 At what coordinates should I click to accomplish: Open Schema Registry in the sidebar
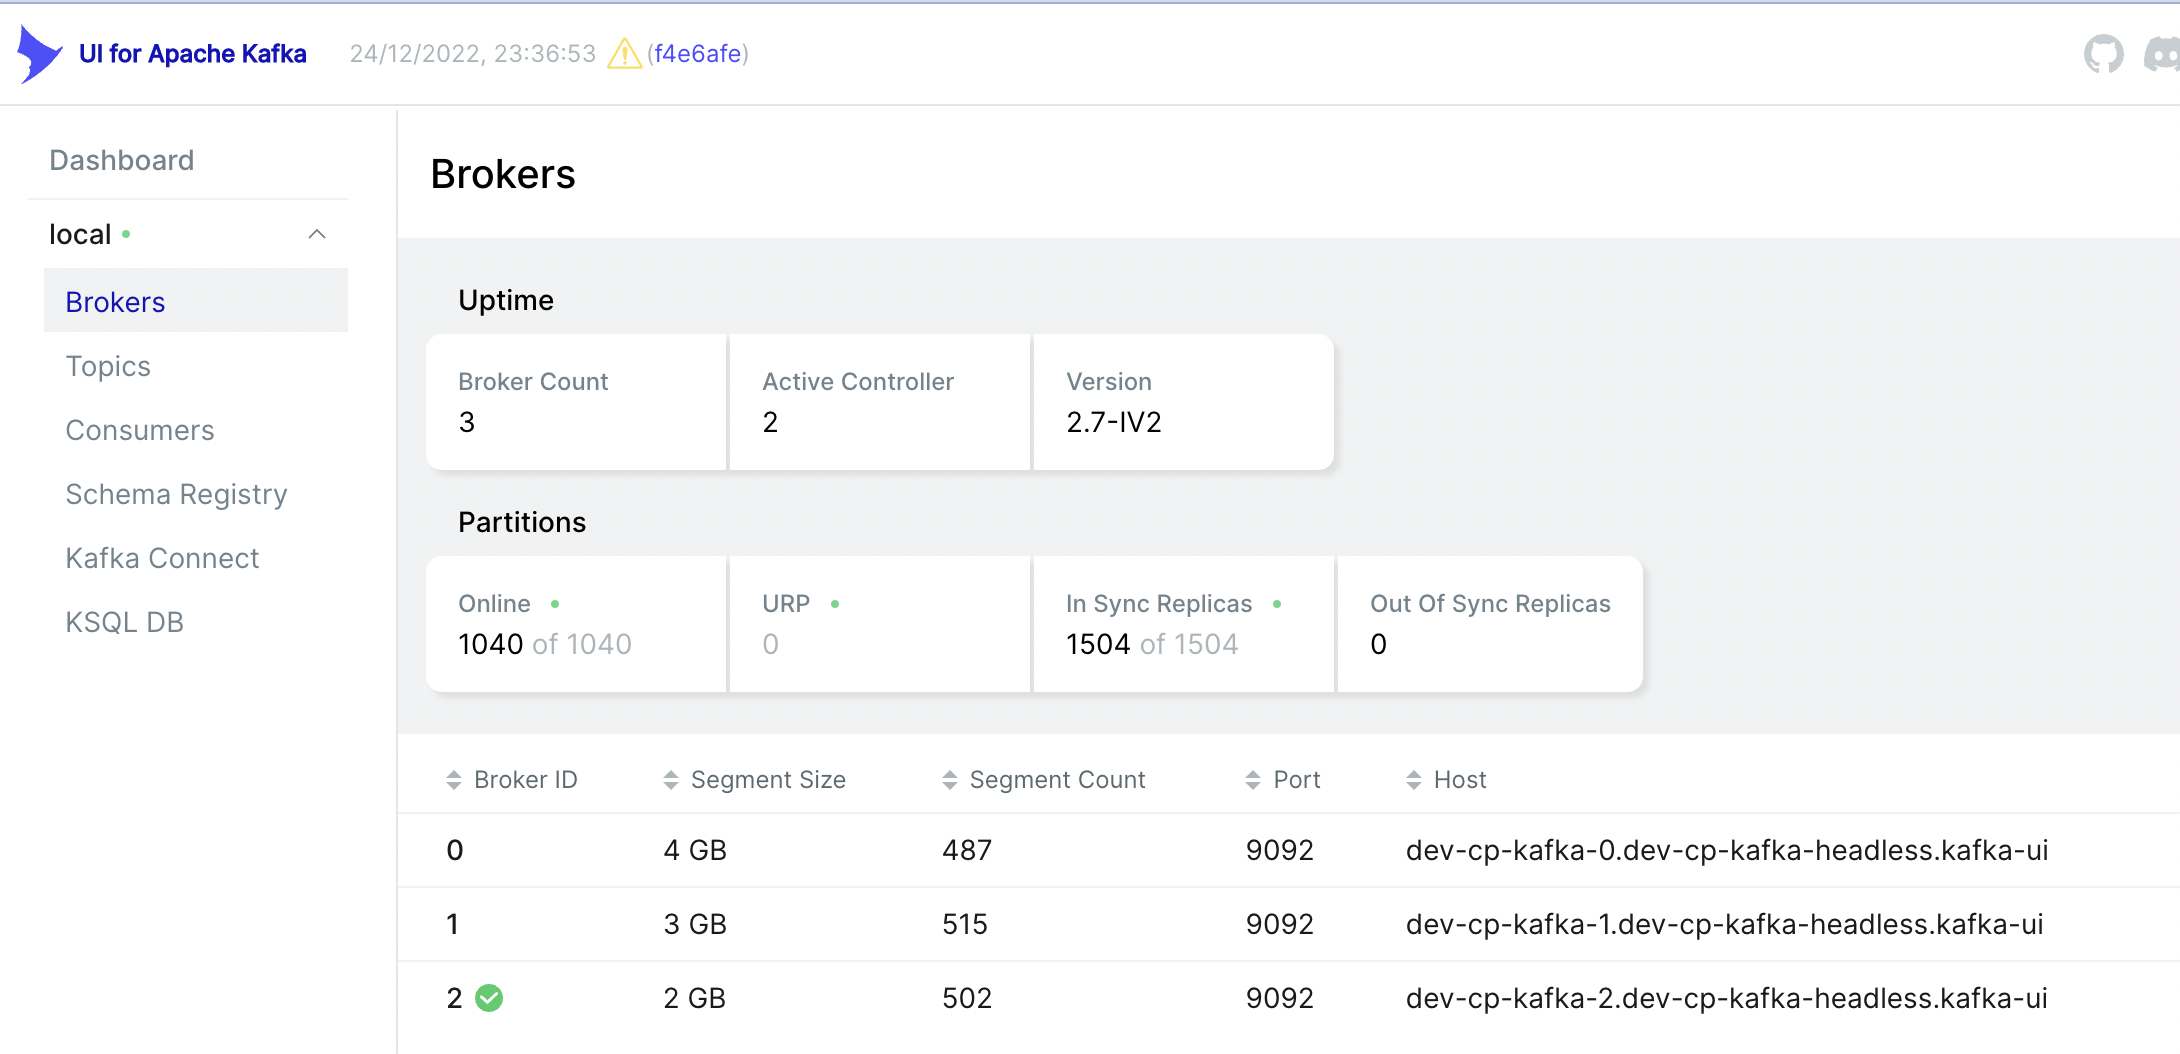click(176, 494)
